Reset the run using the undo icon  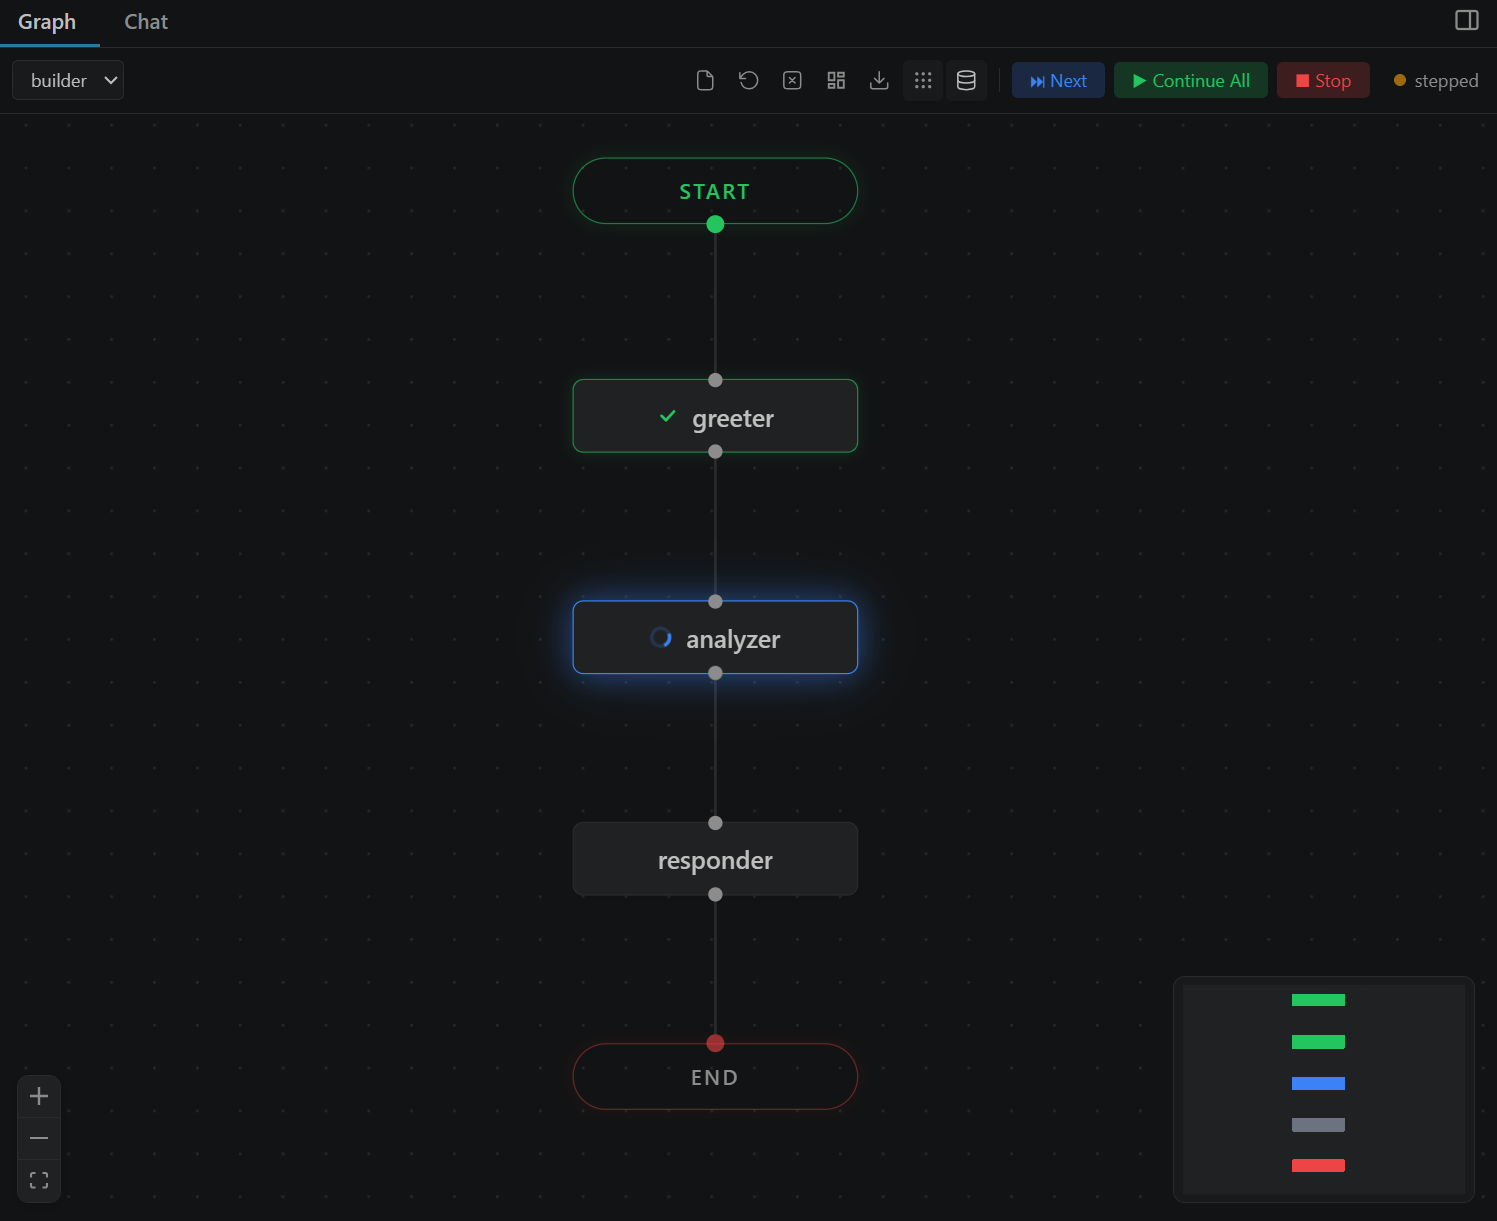click(x=748, y=80)
